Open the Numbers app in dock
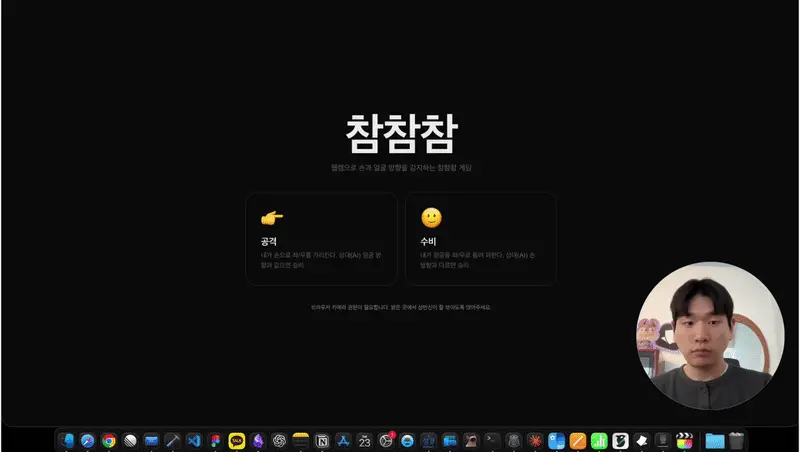 [599, 441]
